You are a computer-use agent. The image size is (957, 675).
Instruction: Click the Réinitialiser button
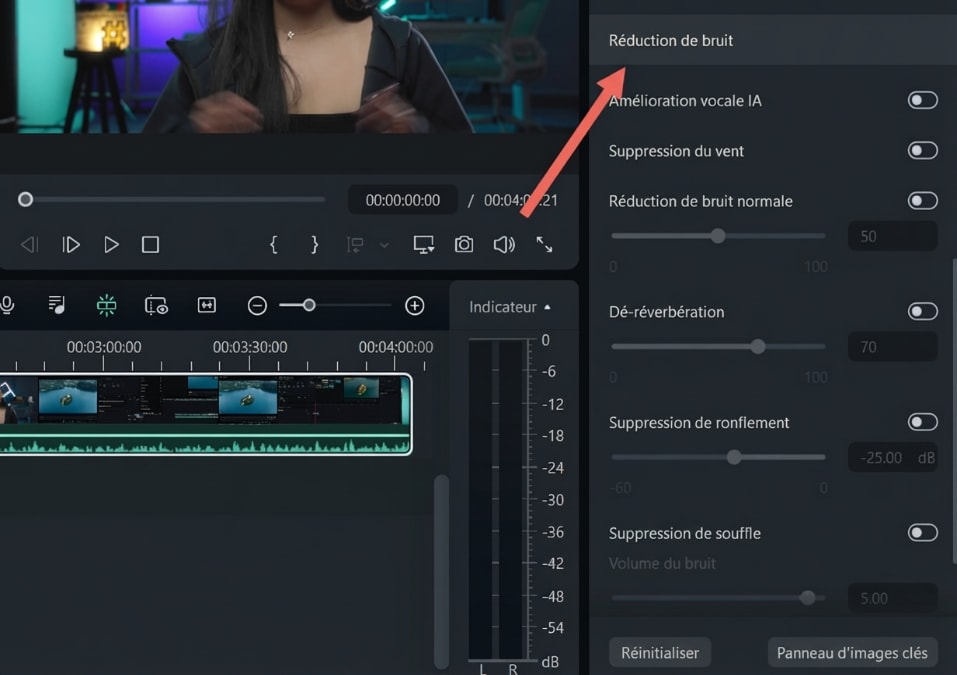(659, 652)
